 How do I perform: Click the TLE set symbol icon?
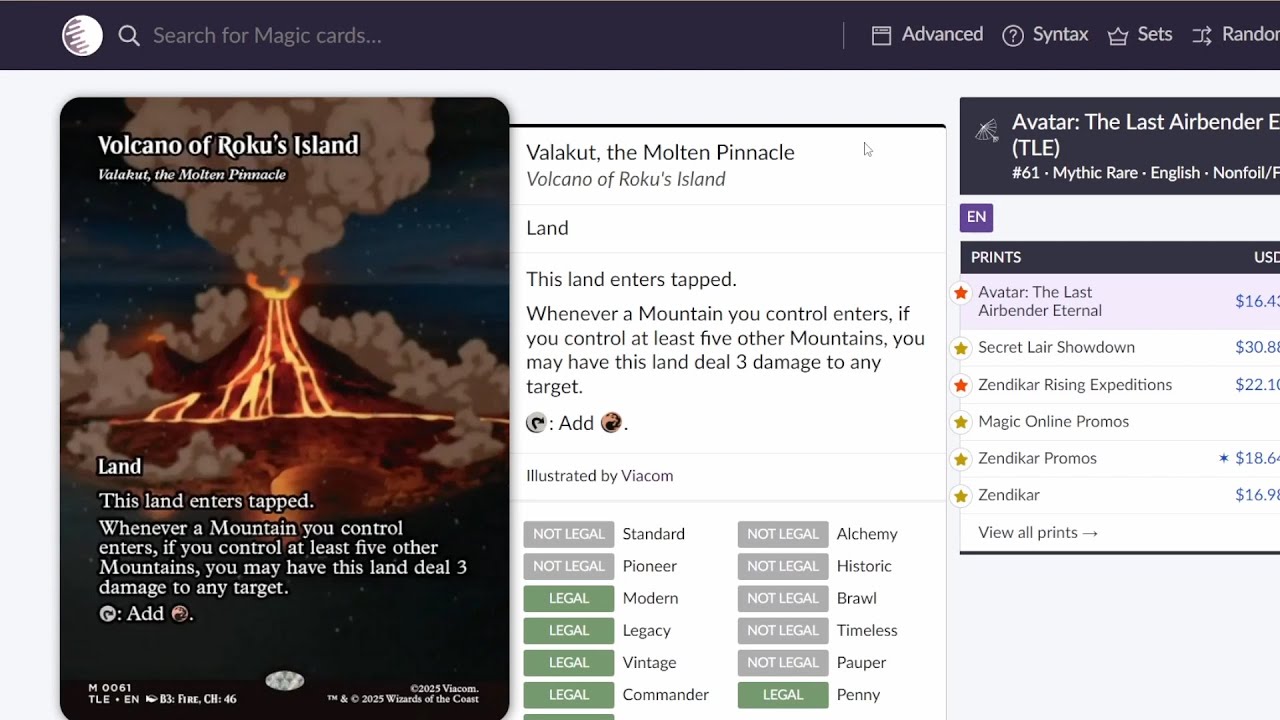(987, 132)
